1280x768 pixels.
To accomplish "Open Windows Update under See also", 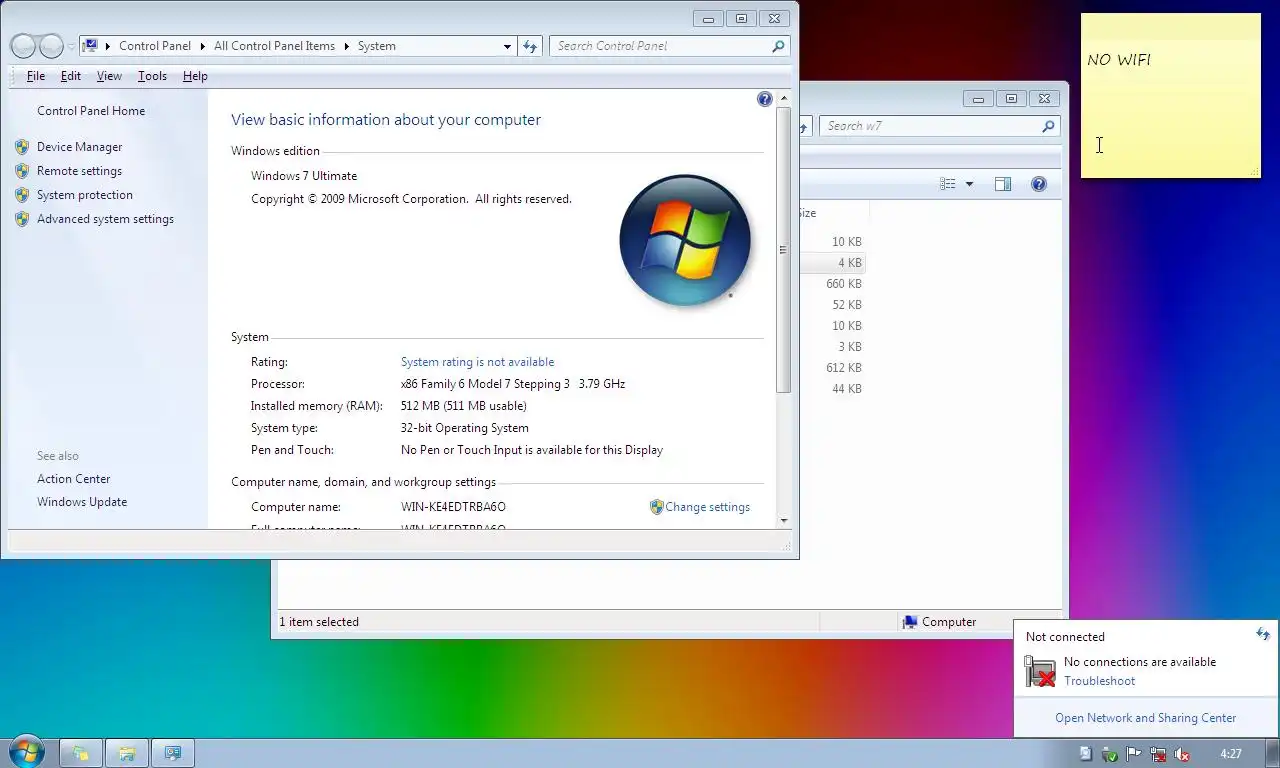I will [82, 502].
